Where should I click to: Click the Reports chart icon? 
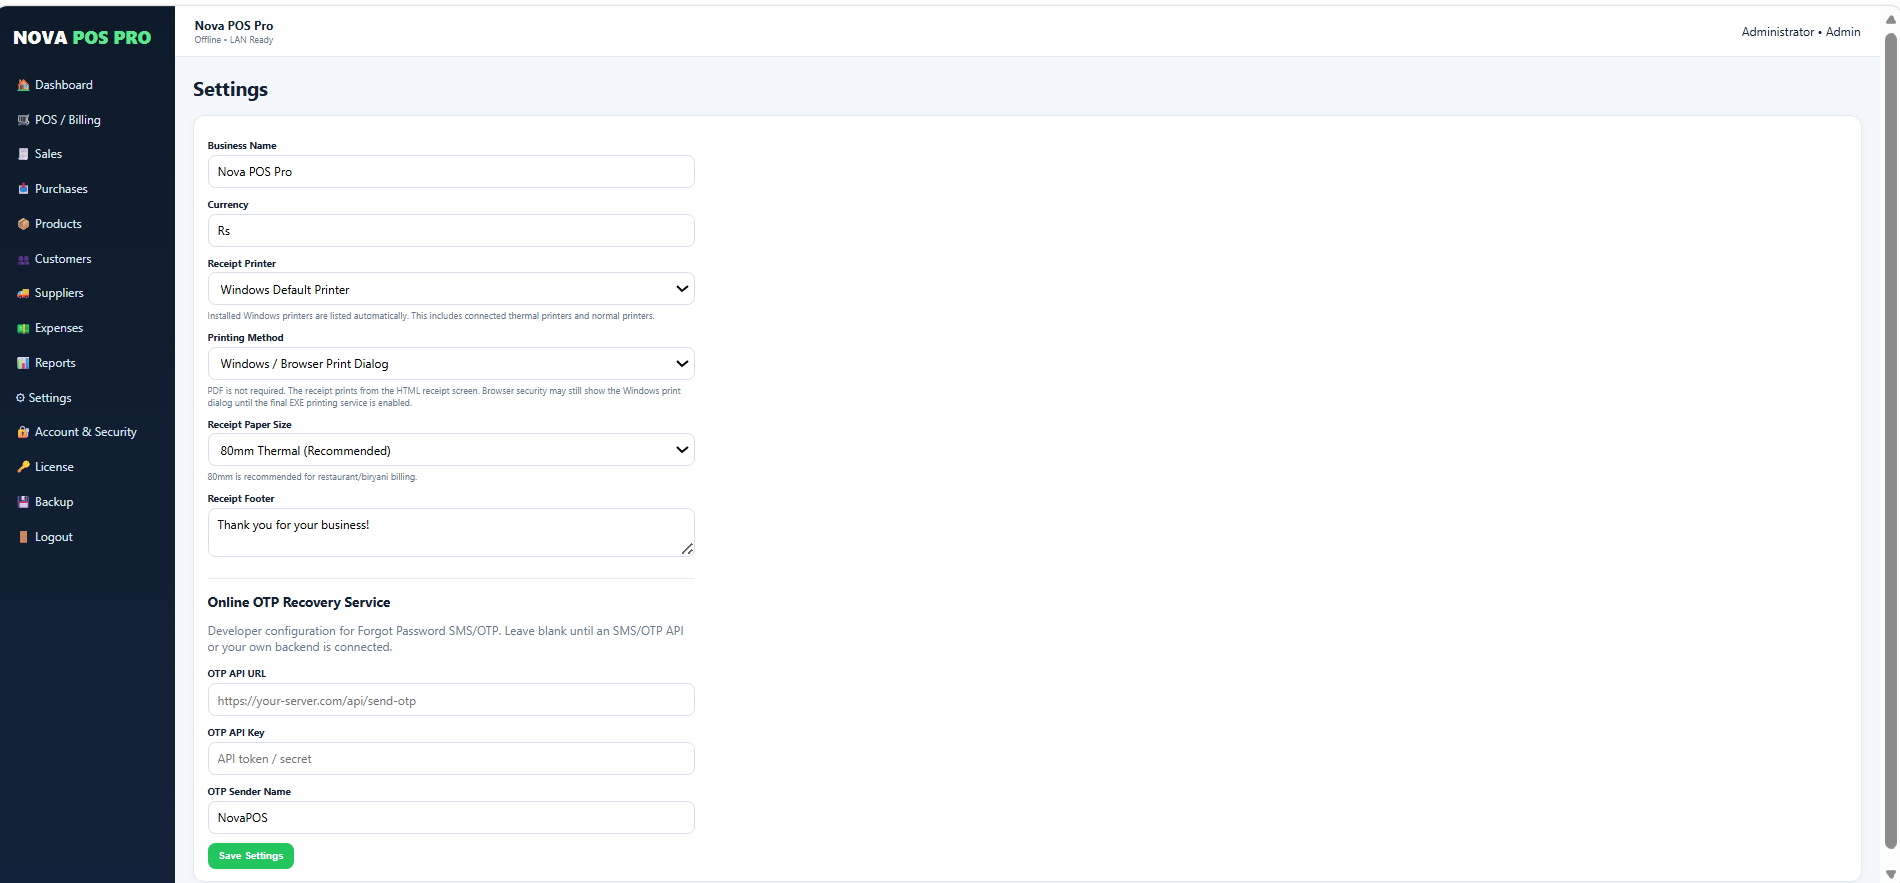click(x=23, y=363)
